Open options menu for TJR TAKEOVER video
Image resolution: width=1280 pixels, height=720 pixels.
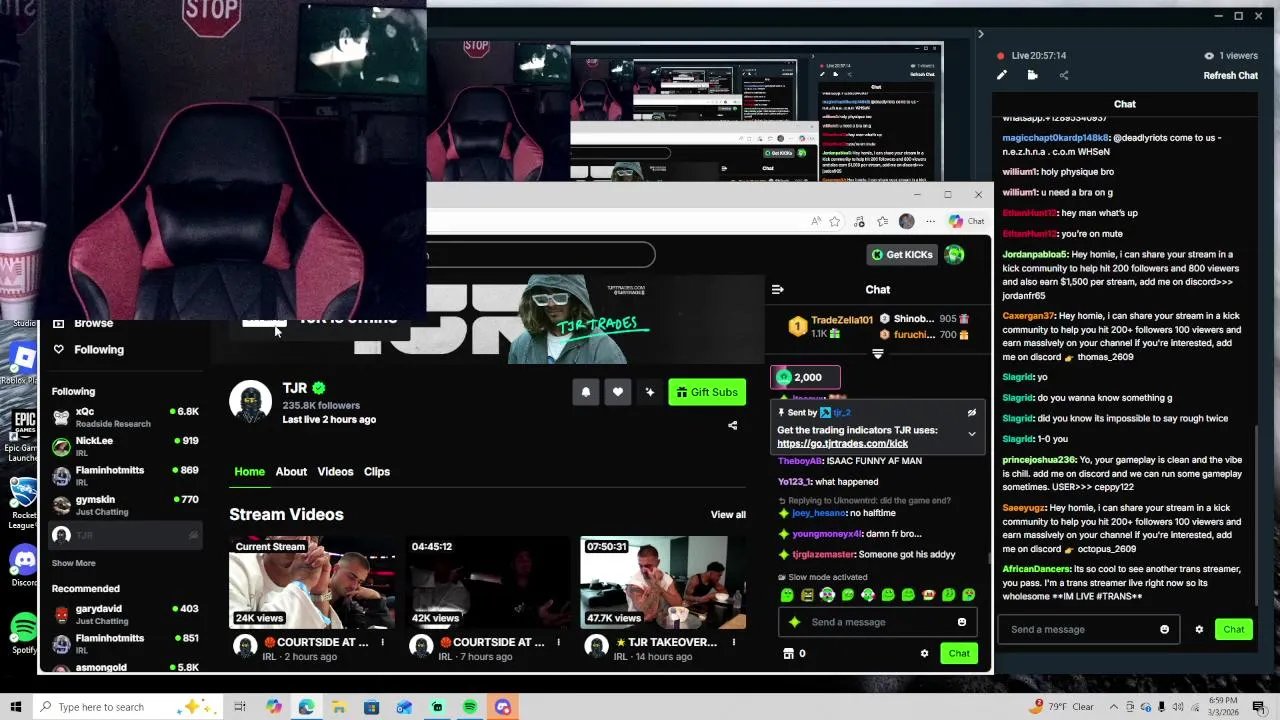point(734,642)
